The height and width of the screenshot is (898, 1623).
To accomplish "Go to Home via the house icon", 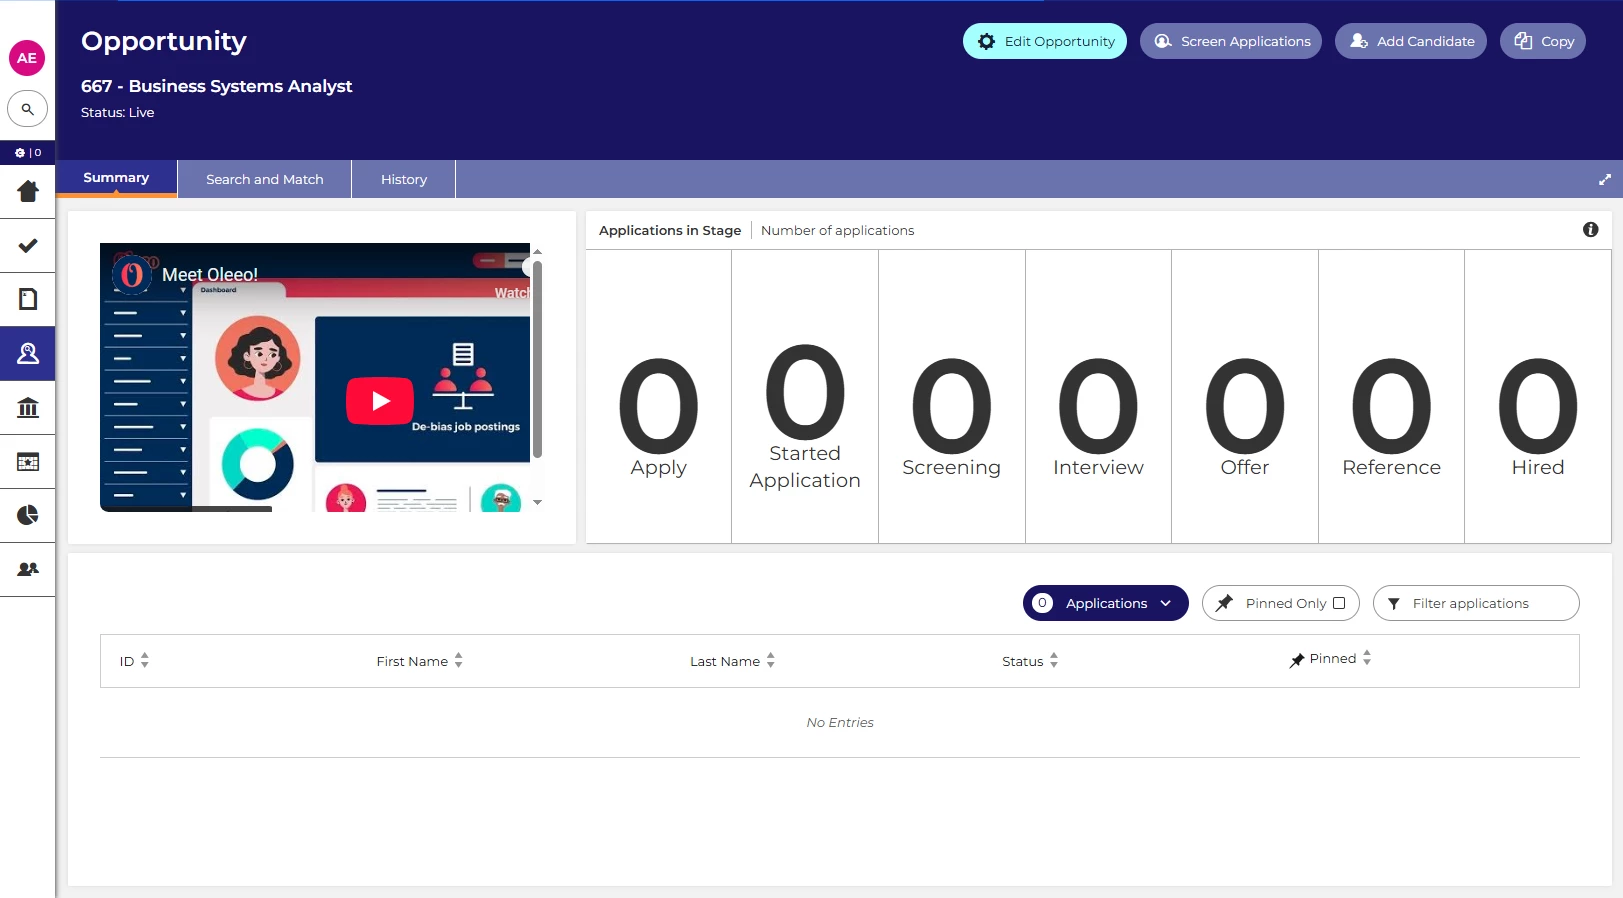I will (x=28, y=191).
